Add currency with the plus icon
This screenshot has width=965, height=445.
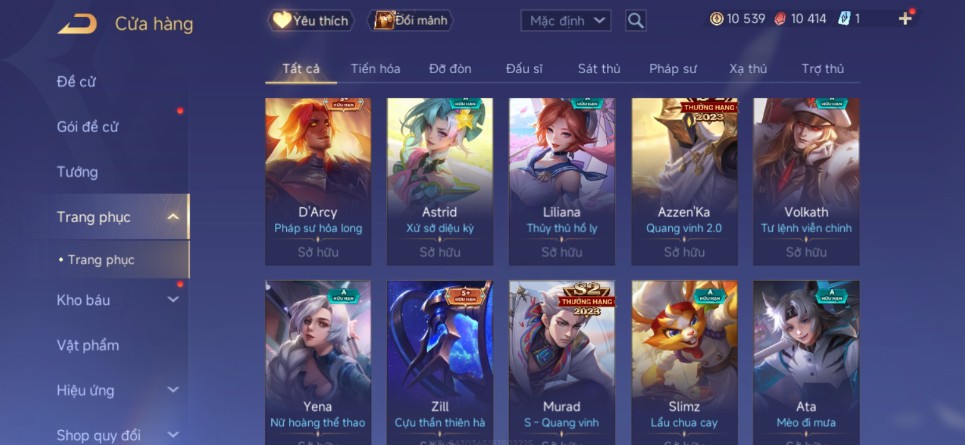click(x=905, y=18)
